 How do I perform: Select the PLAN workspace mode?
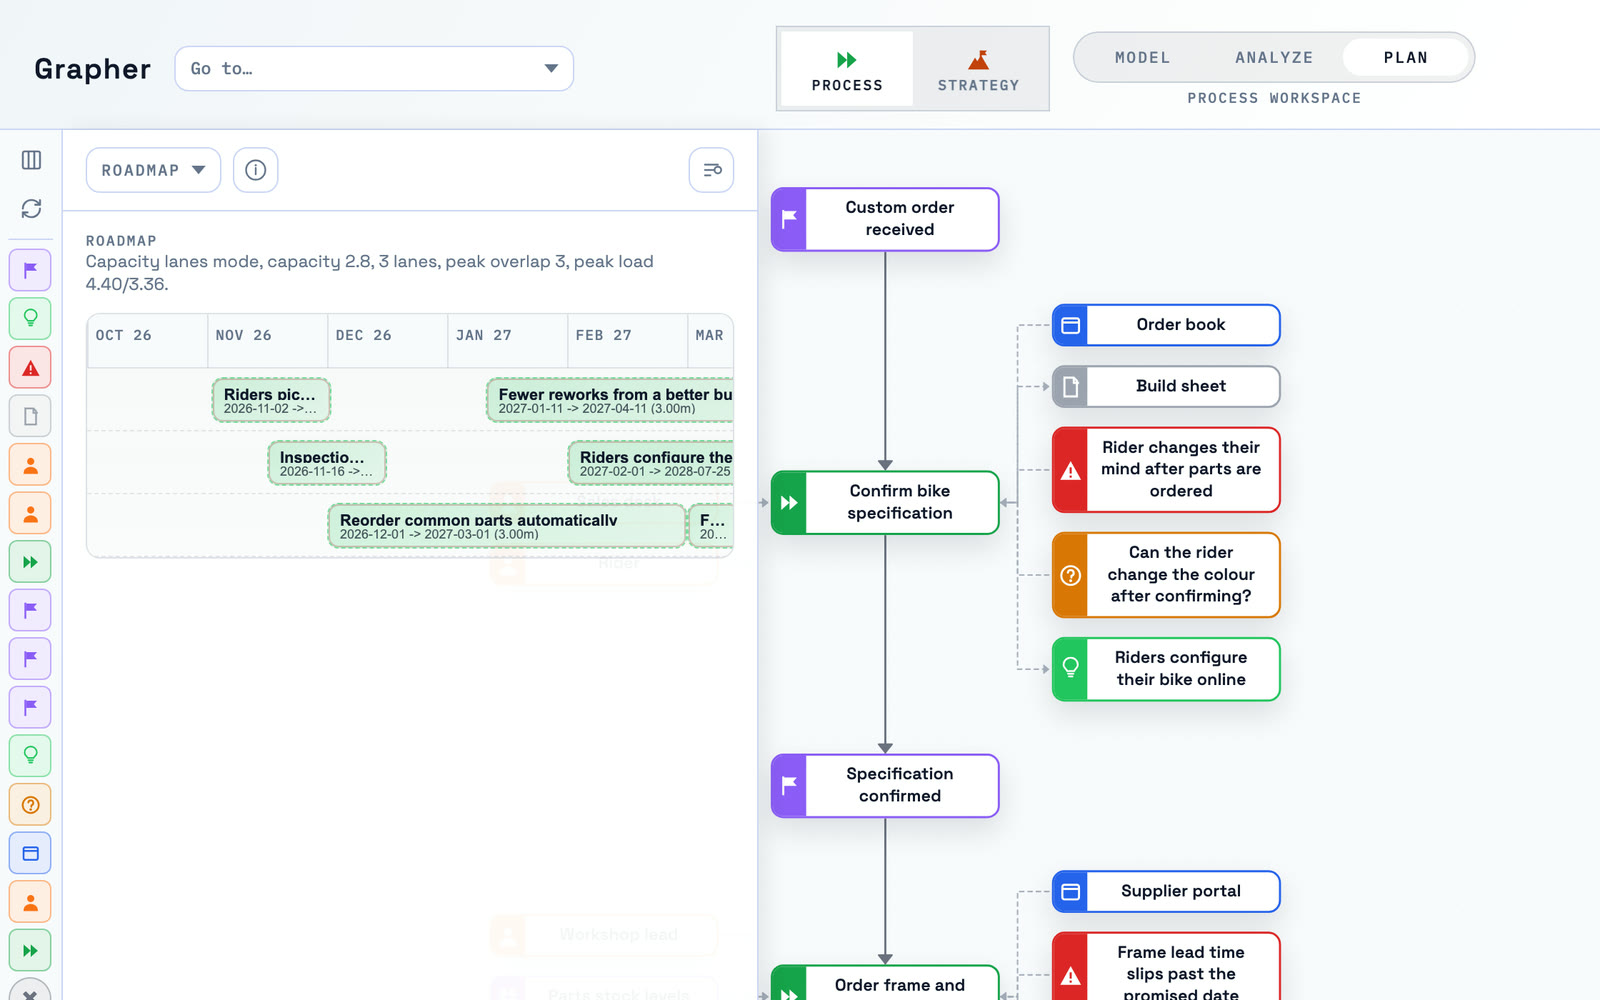pos(1405,58)
